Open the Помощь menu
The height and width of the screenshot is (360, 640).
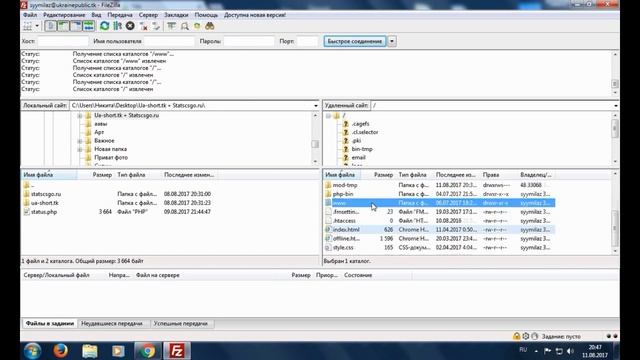[x=206, y=15]
